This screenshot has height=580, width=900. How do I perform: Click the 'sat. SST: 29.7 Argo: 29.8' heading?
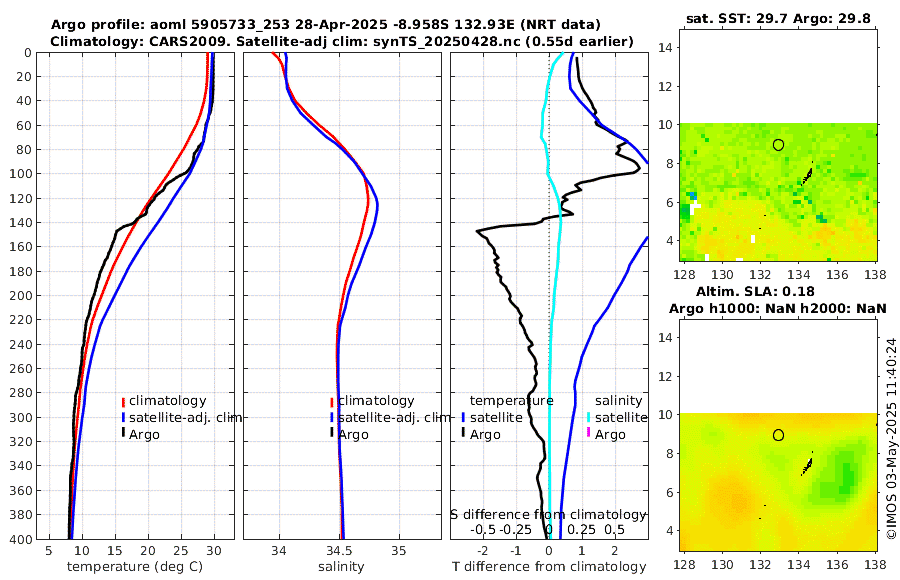point(778,18)
